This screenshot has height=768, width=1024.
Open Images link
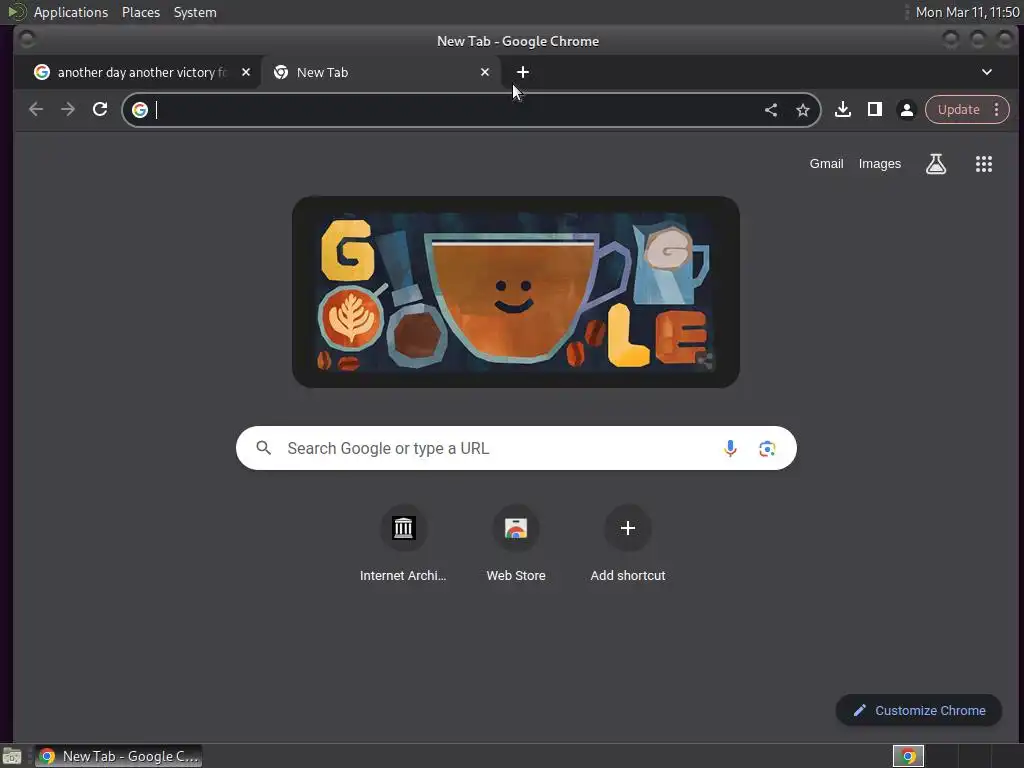(x=880, y=164)
